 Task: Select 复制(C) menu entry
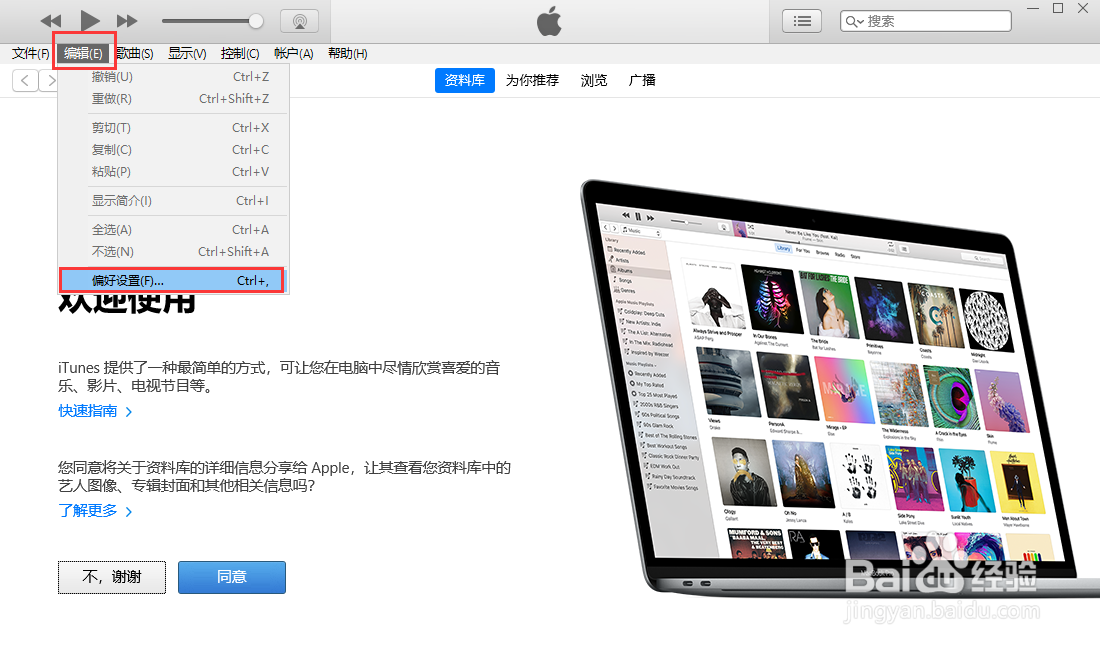(x=174, y=149)
